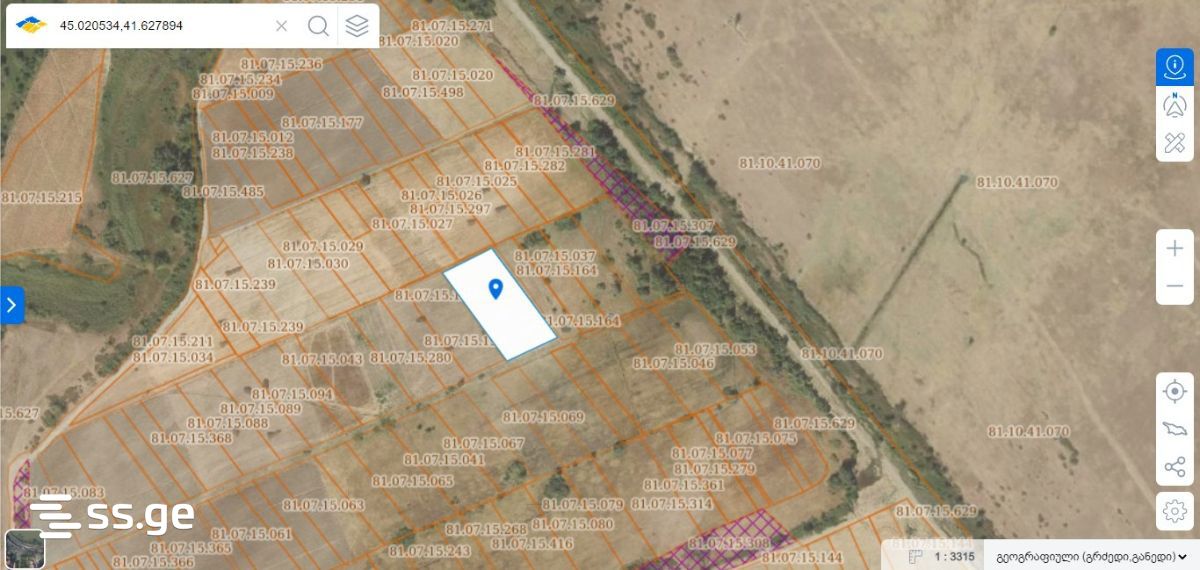Select parcel labeled 81.07.15.053
Image resolution: width=1200 pixels, height=570 pixels.
tap(715, 350)
